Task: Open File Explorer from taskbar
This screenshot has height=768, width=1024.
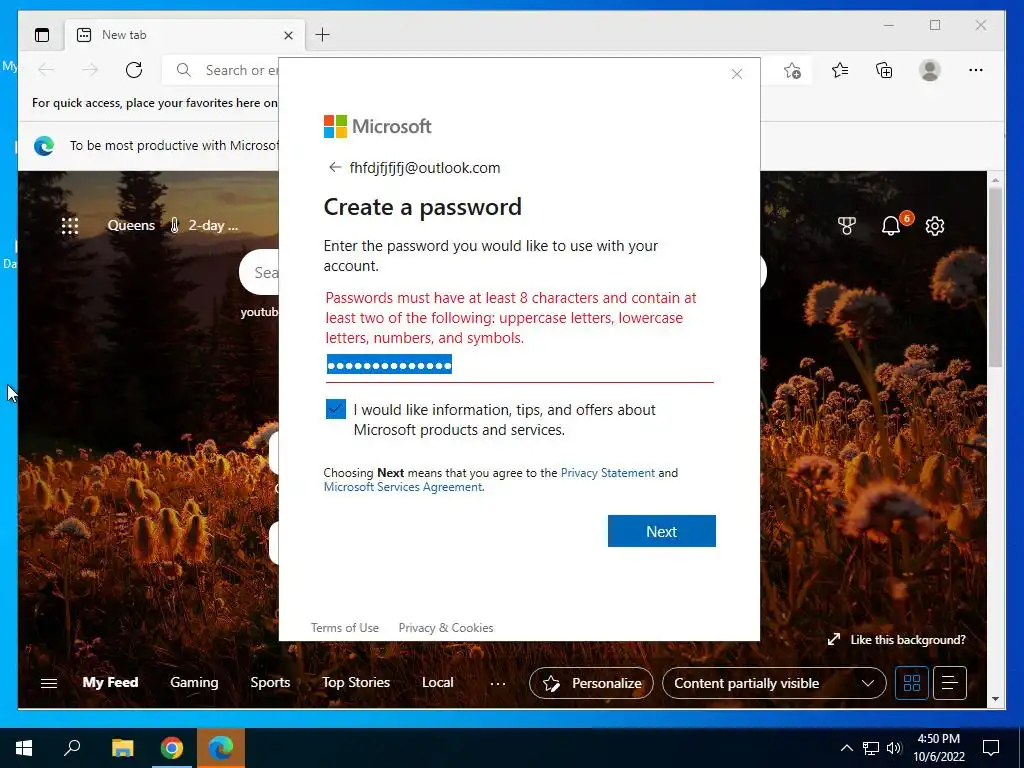Action: (x=122, y=748)
